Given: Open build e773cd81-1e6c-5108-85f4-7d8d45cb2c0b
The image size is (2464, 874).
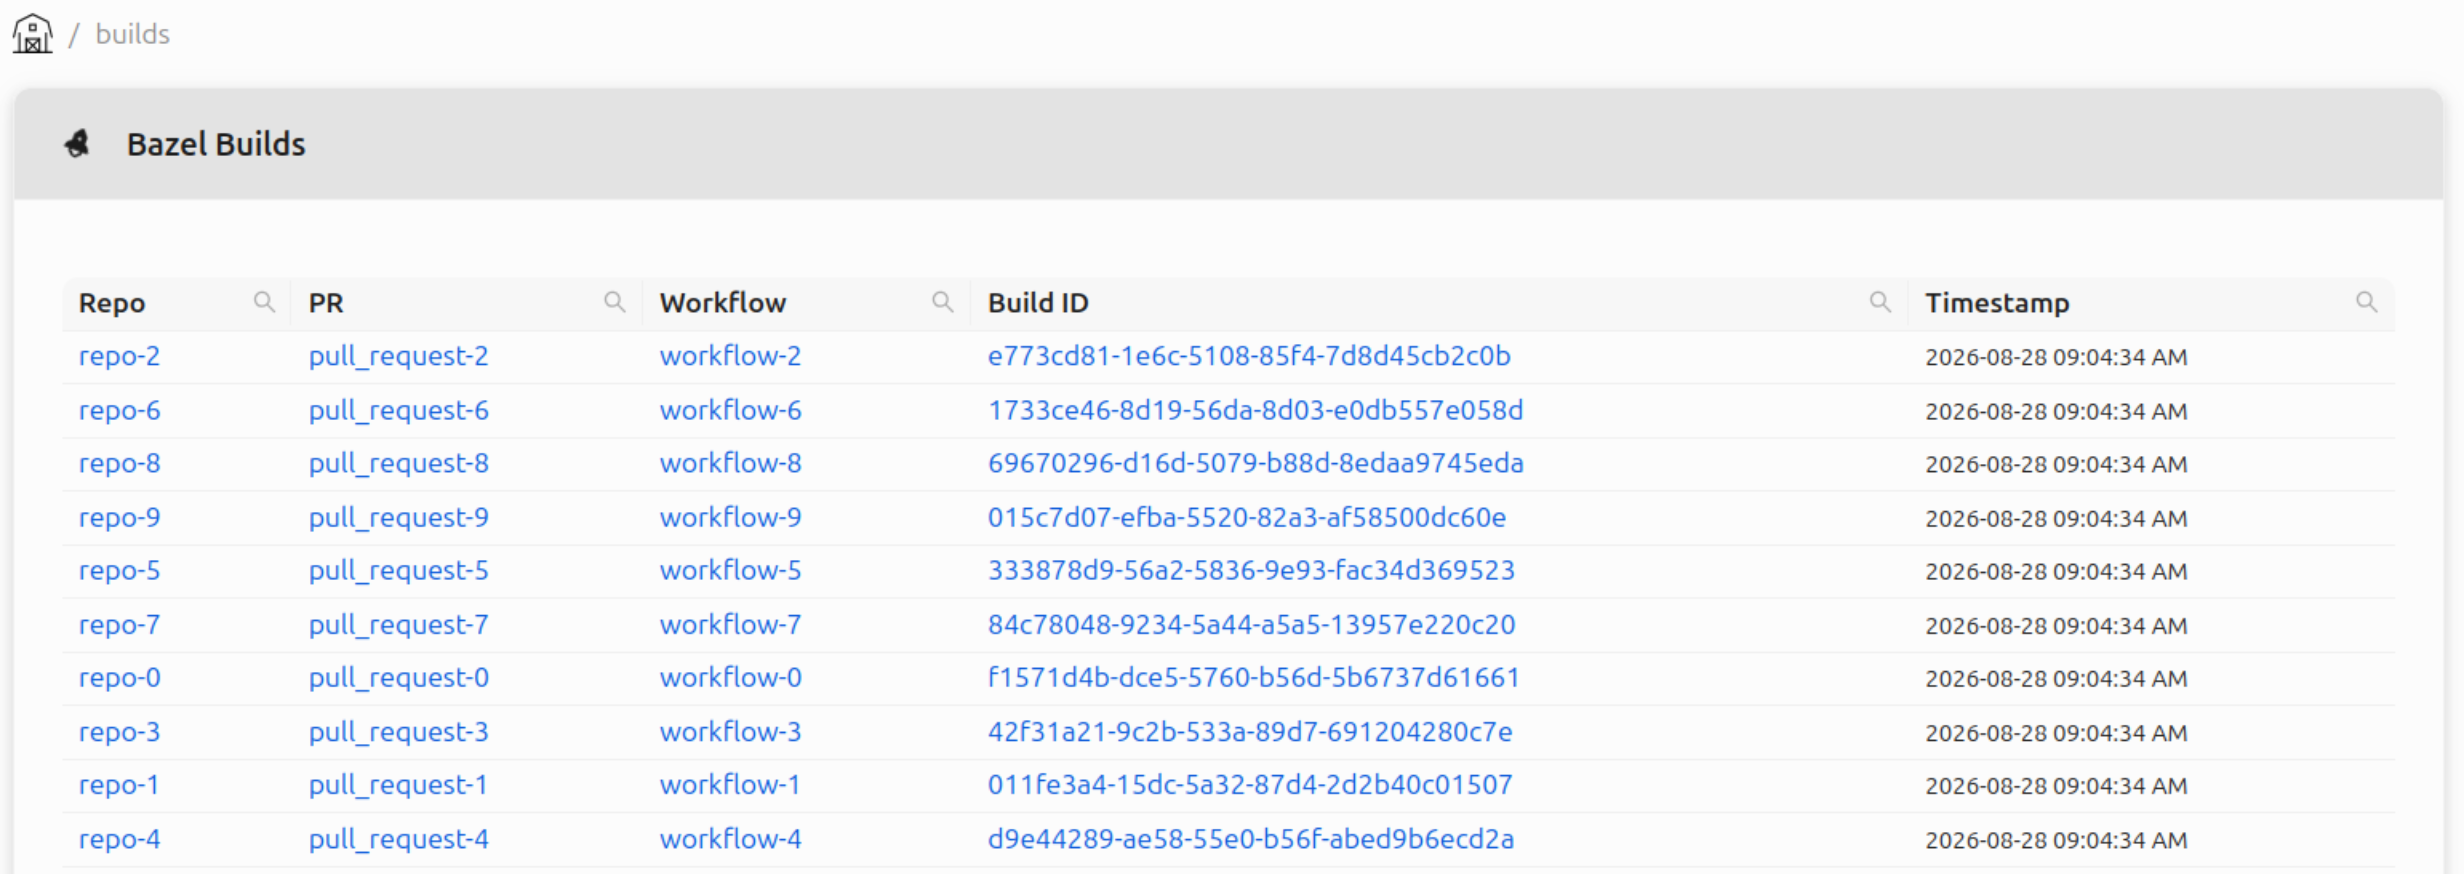Looking at the screenshot, I should [x=1249, y=356].
